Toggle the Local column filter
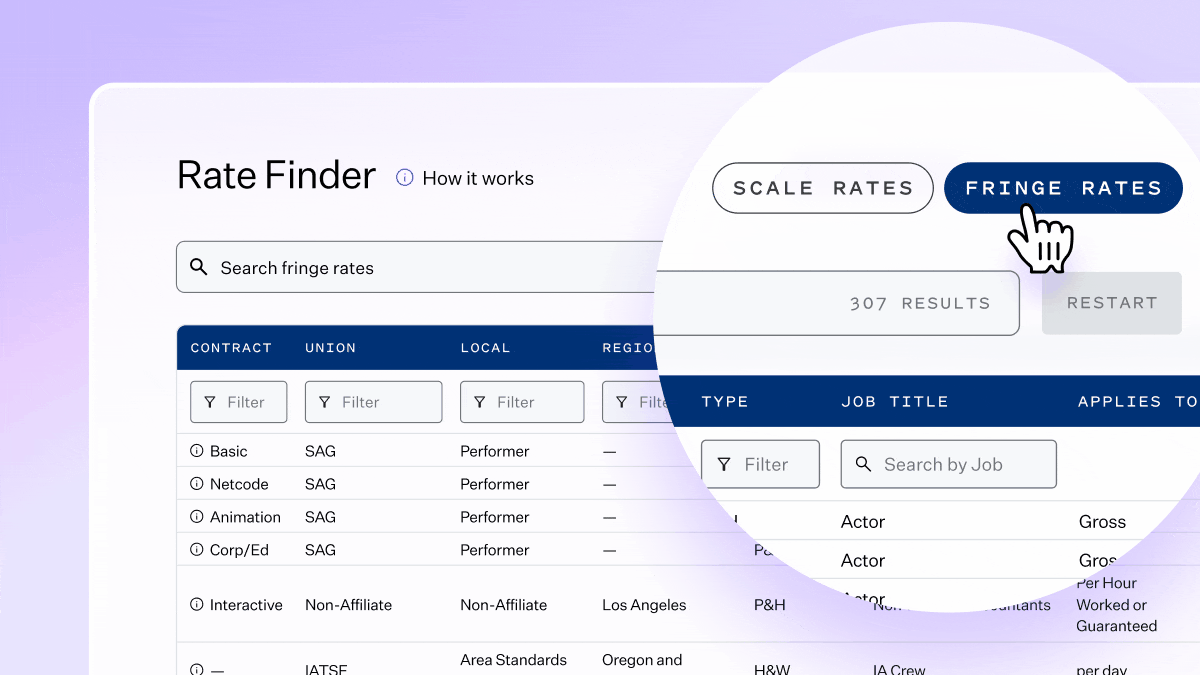This screenshot has height=675, width=1200. point(522,401)
